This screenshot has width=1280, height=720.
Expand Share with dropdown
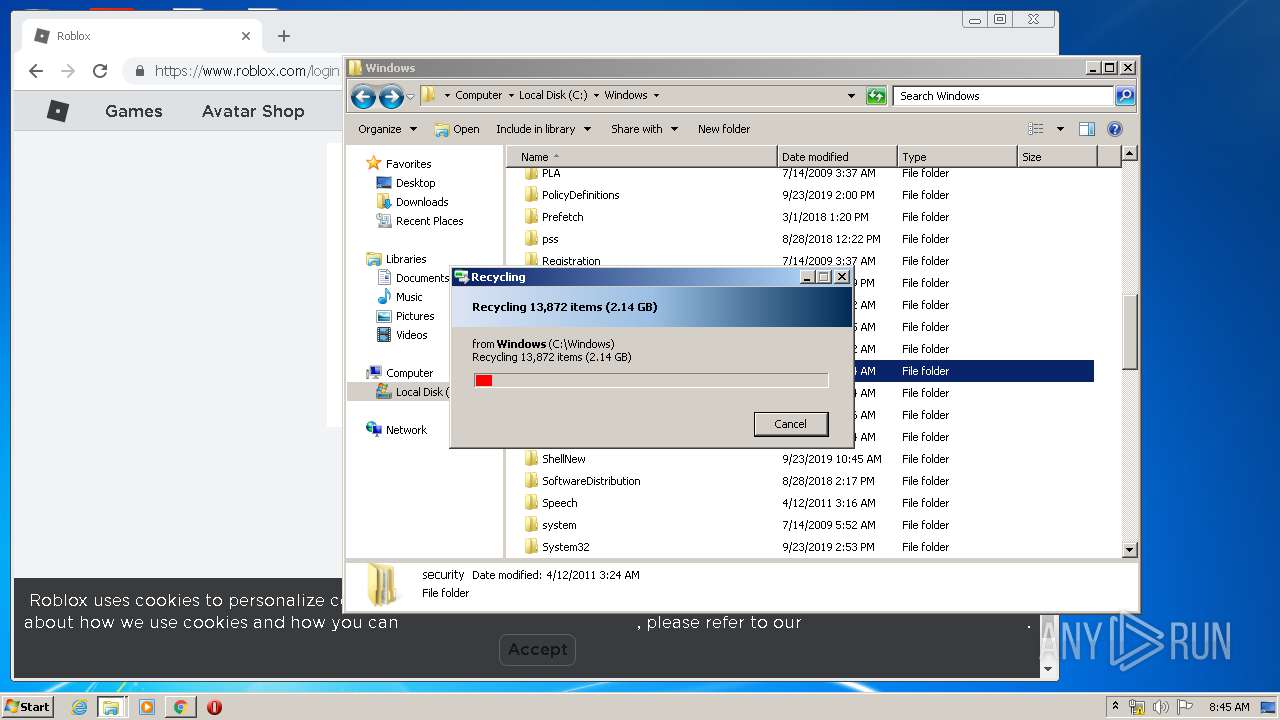644,129
